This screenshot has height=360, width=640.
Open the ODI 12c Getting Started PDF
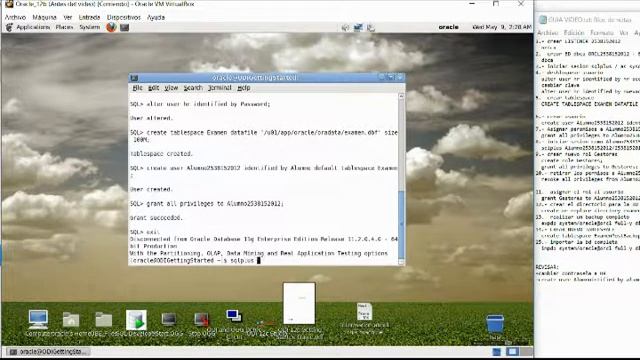(x=299, y=303)
